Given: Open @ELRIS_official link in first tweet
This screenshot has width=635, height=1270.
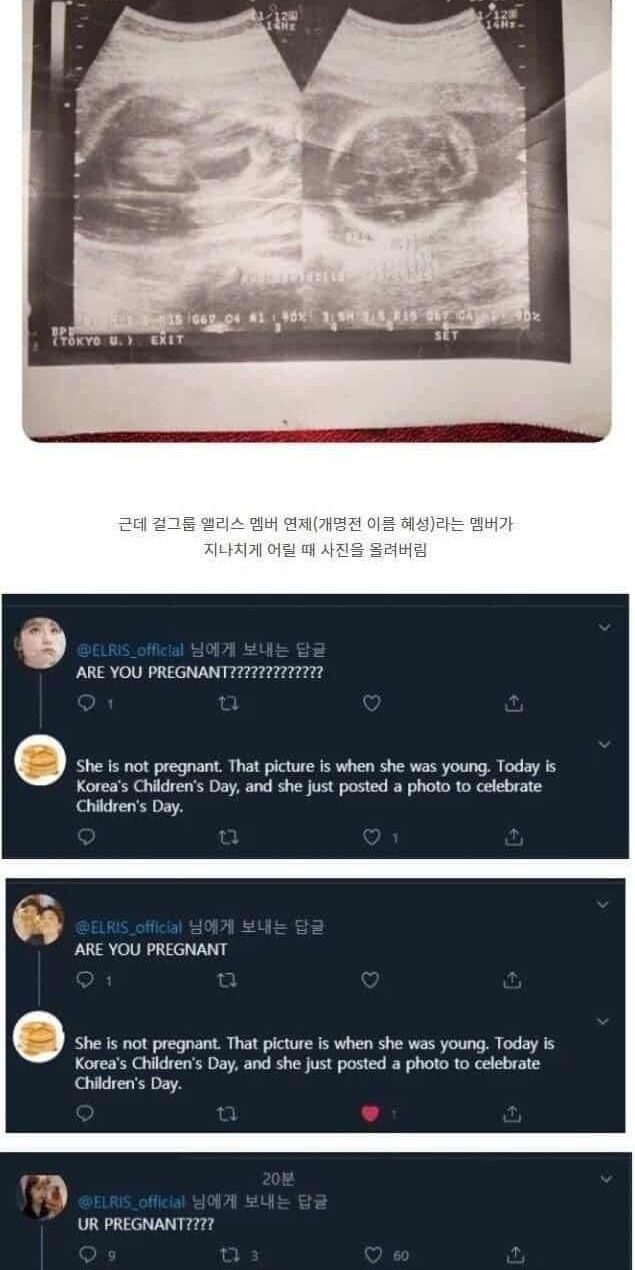Looking at the screenshot, I should (x=130, y=649).
